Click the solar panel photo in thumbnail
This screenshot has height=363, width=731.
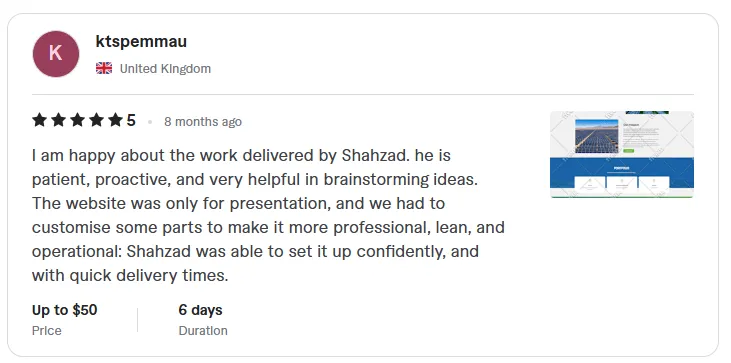coord(597,136)
